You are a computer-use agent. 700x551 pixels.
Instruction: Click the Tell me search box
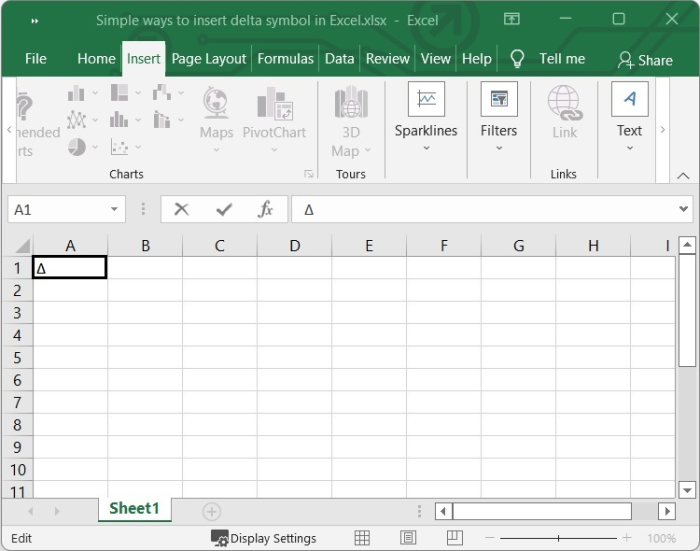(x=562, y=59)
